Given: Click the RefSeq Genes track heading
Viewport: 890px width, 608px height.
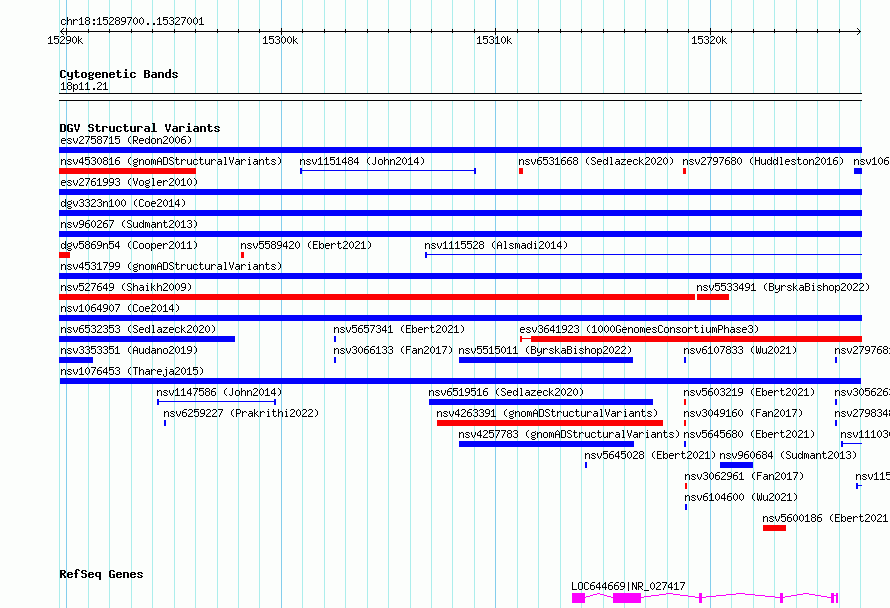Looking at the screenshot, I should [x=101, y=574].
